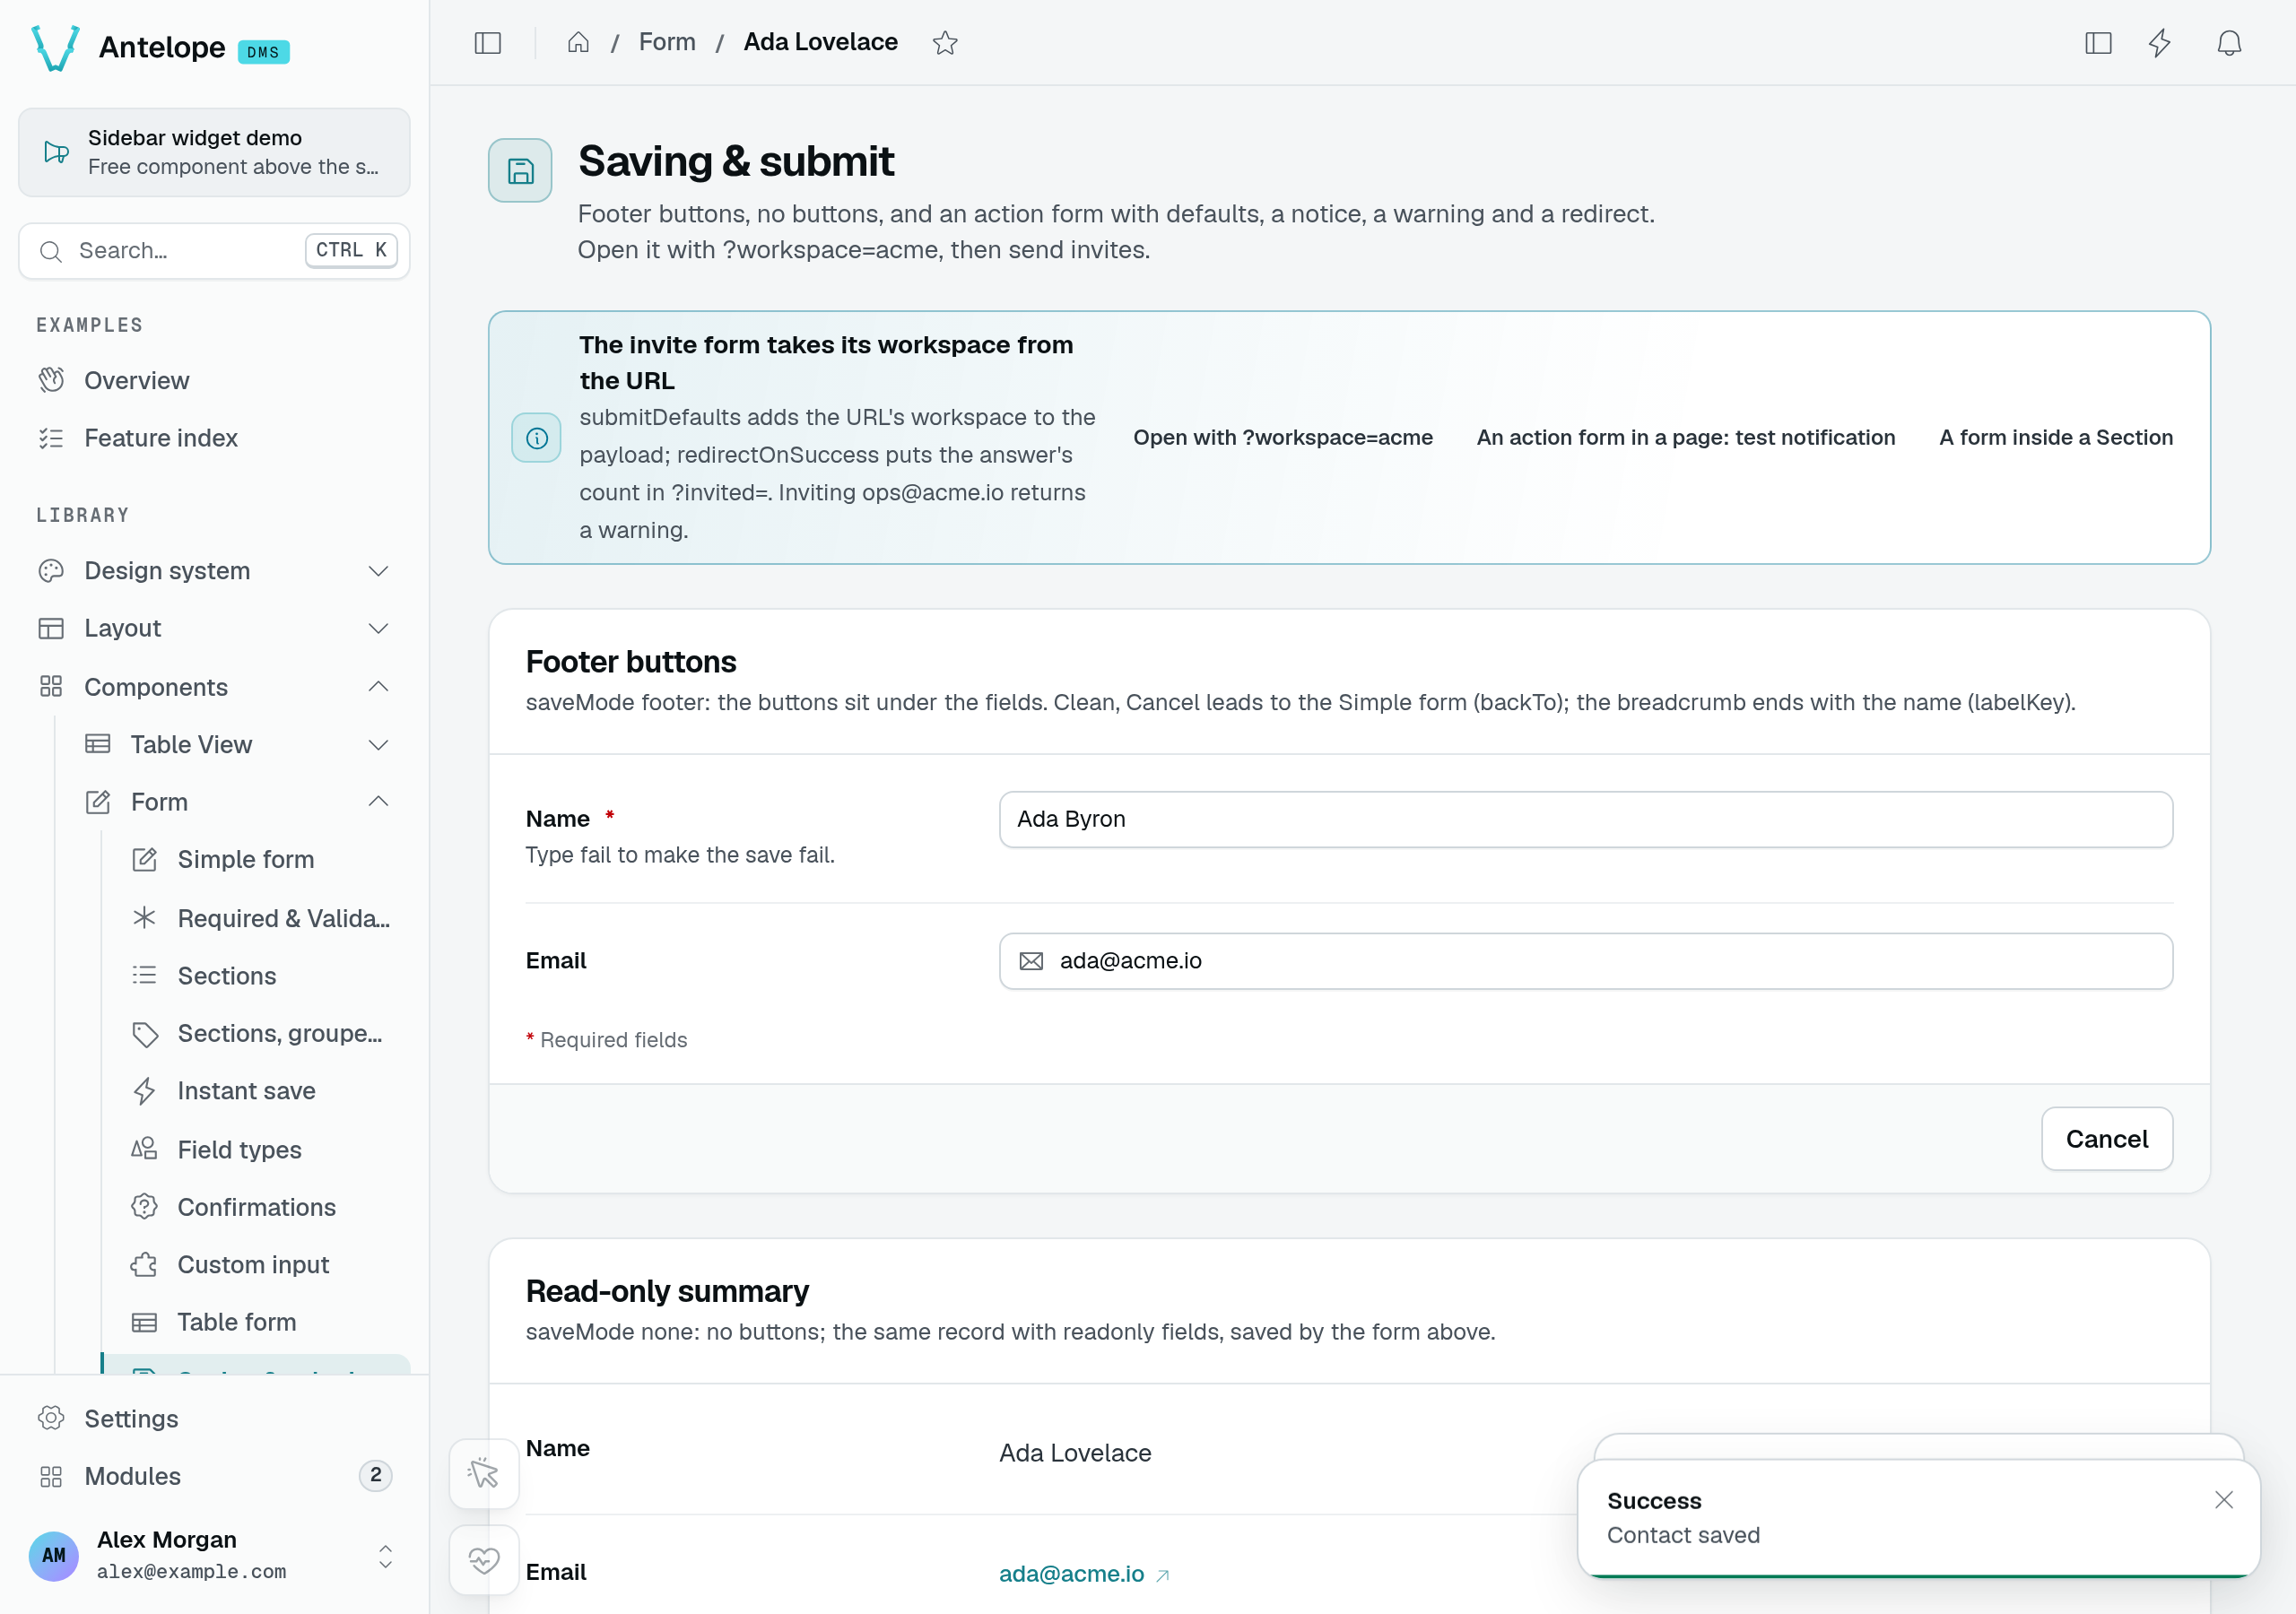Star Ada Lovelace as favorite
The image size is (2296, 1614).
(945, 43)
